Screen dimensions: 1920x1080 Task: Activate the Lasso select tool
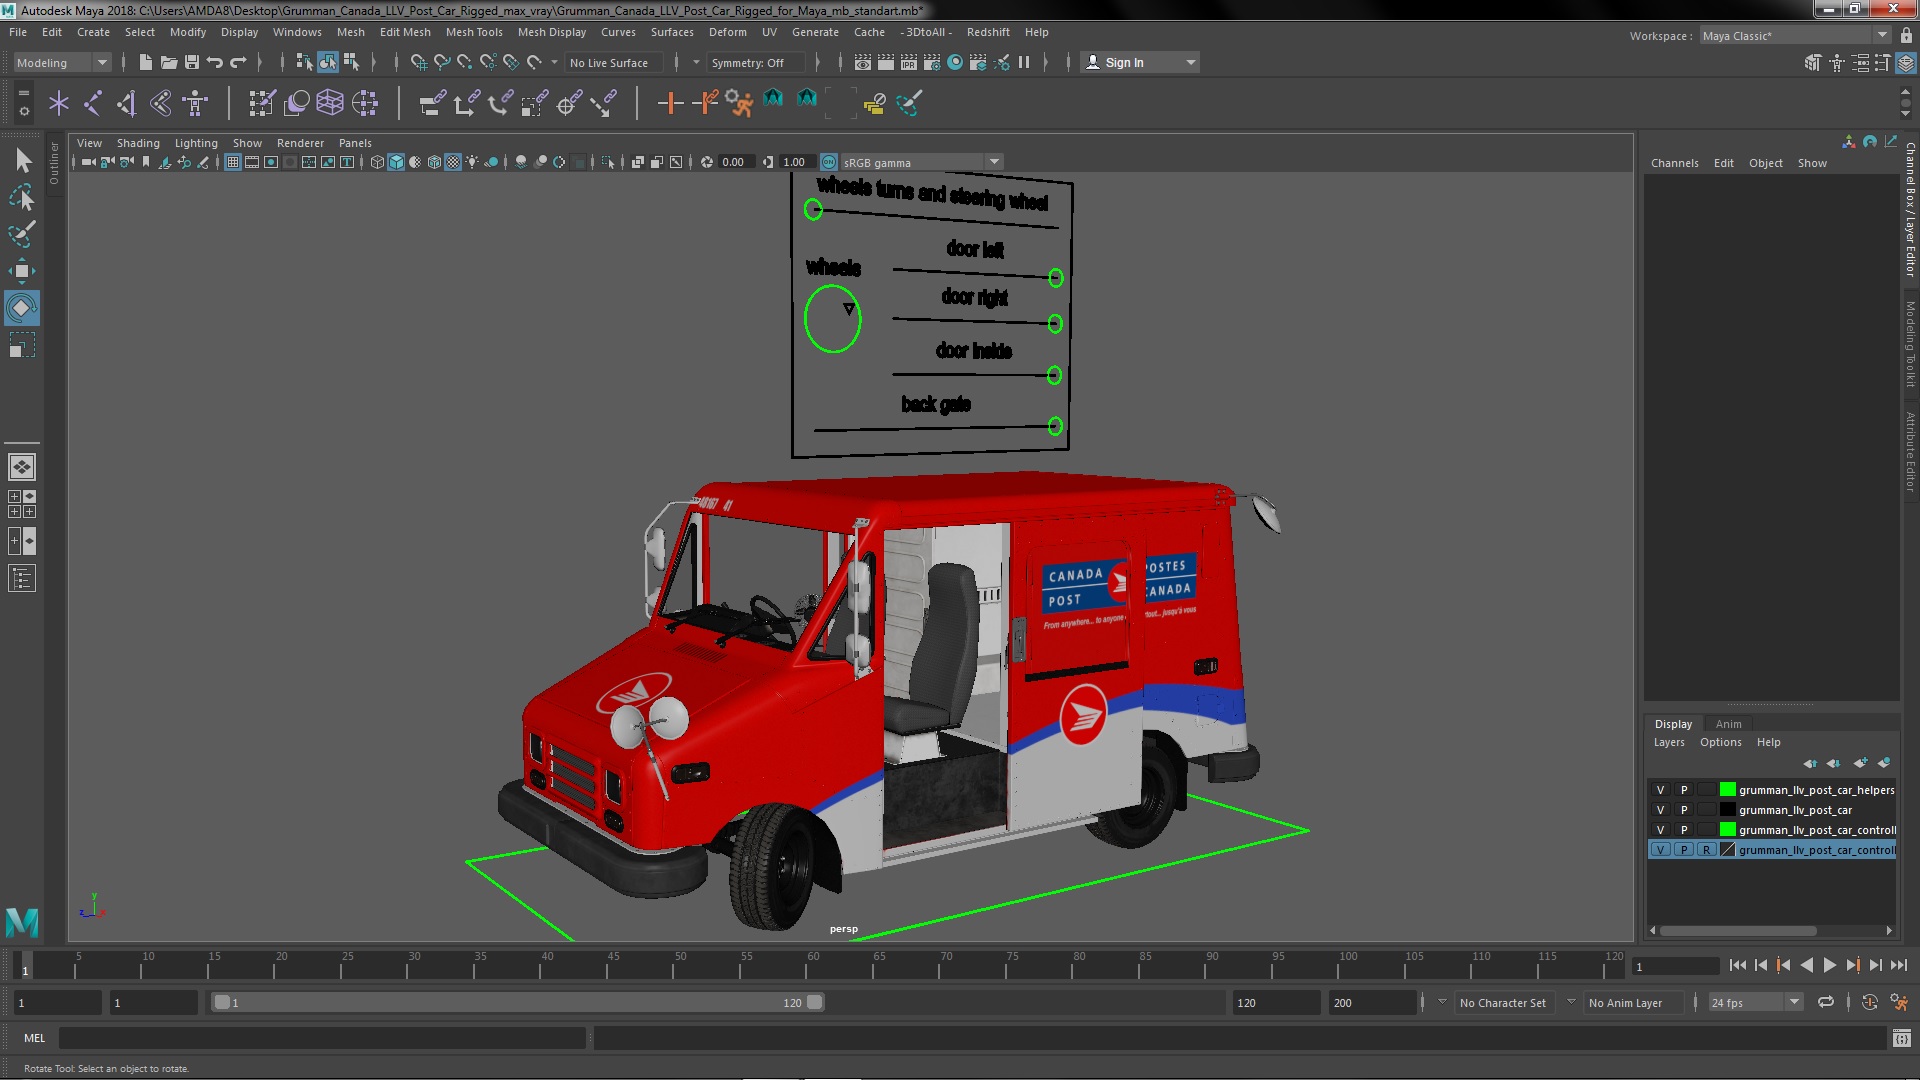pyautogui.click(x=22, y=197)
